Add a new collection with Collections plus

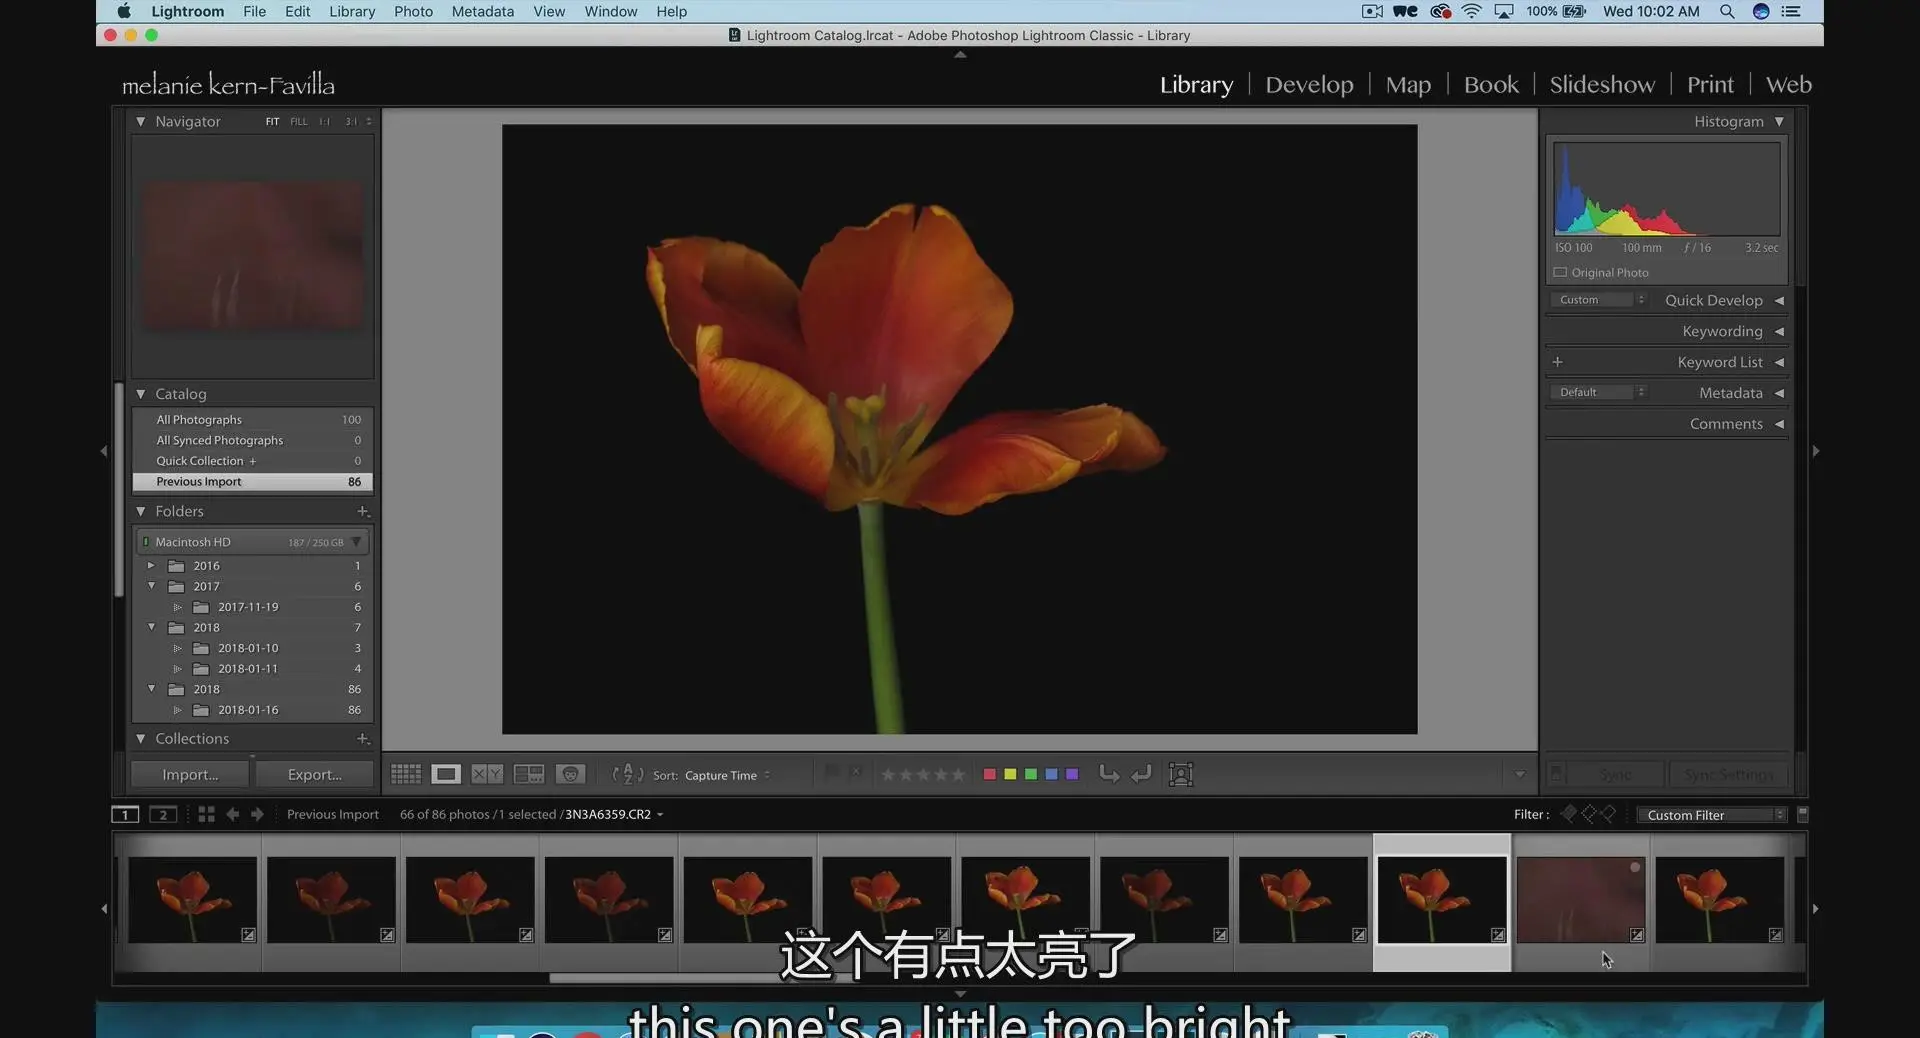363,739
